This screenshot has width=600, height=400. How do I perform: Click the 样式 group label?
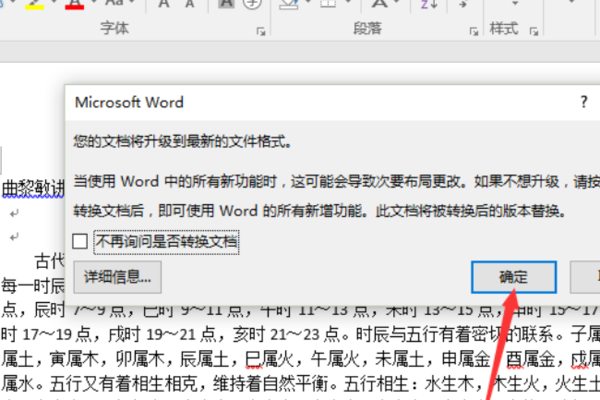tap(504, 28)
